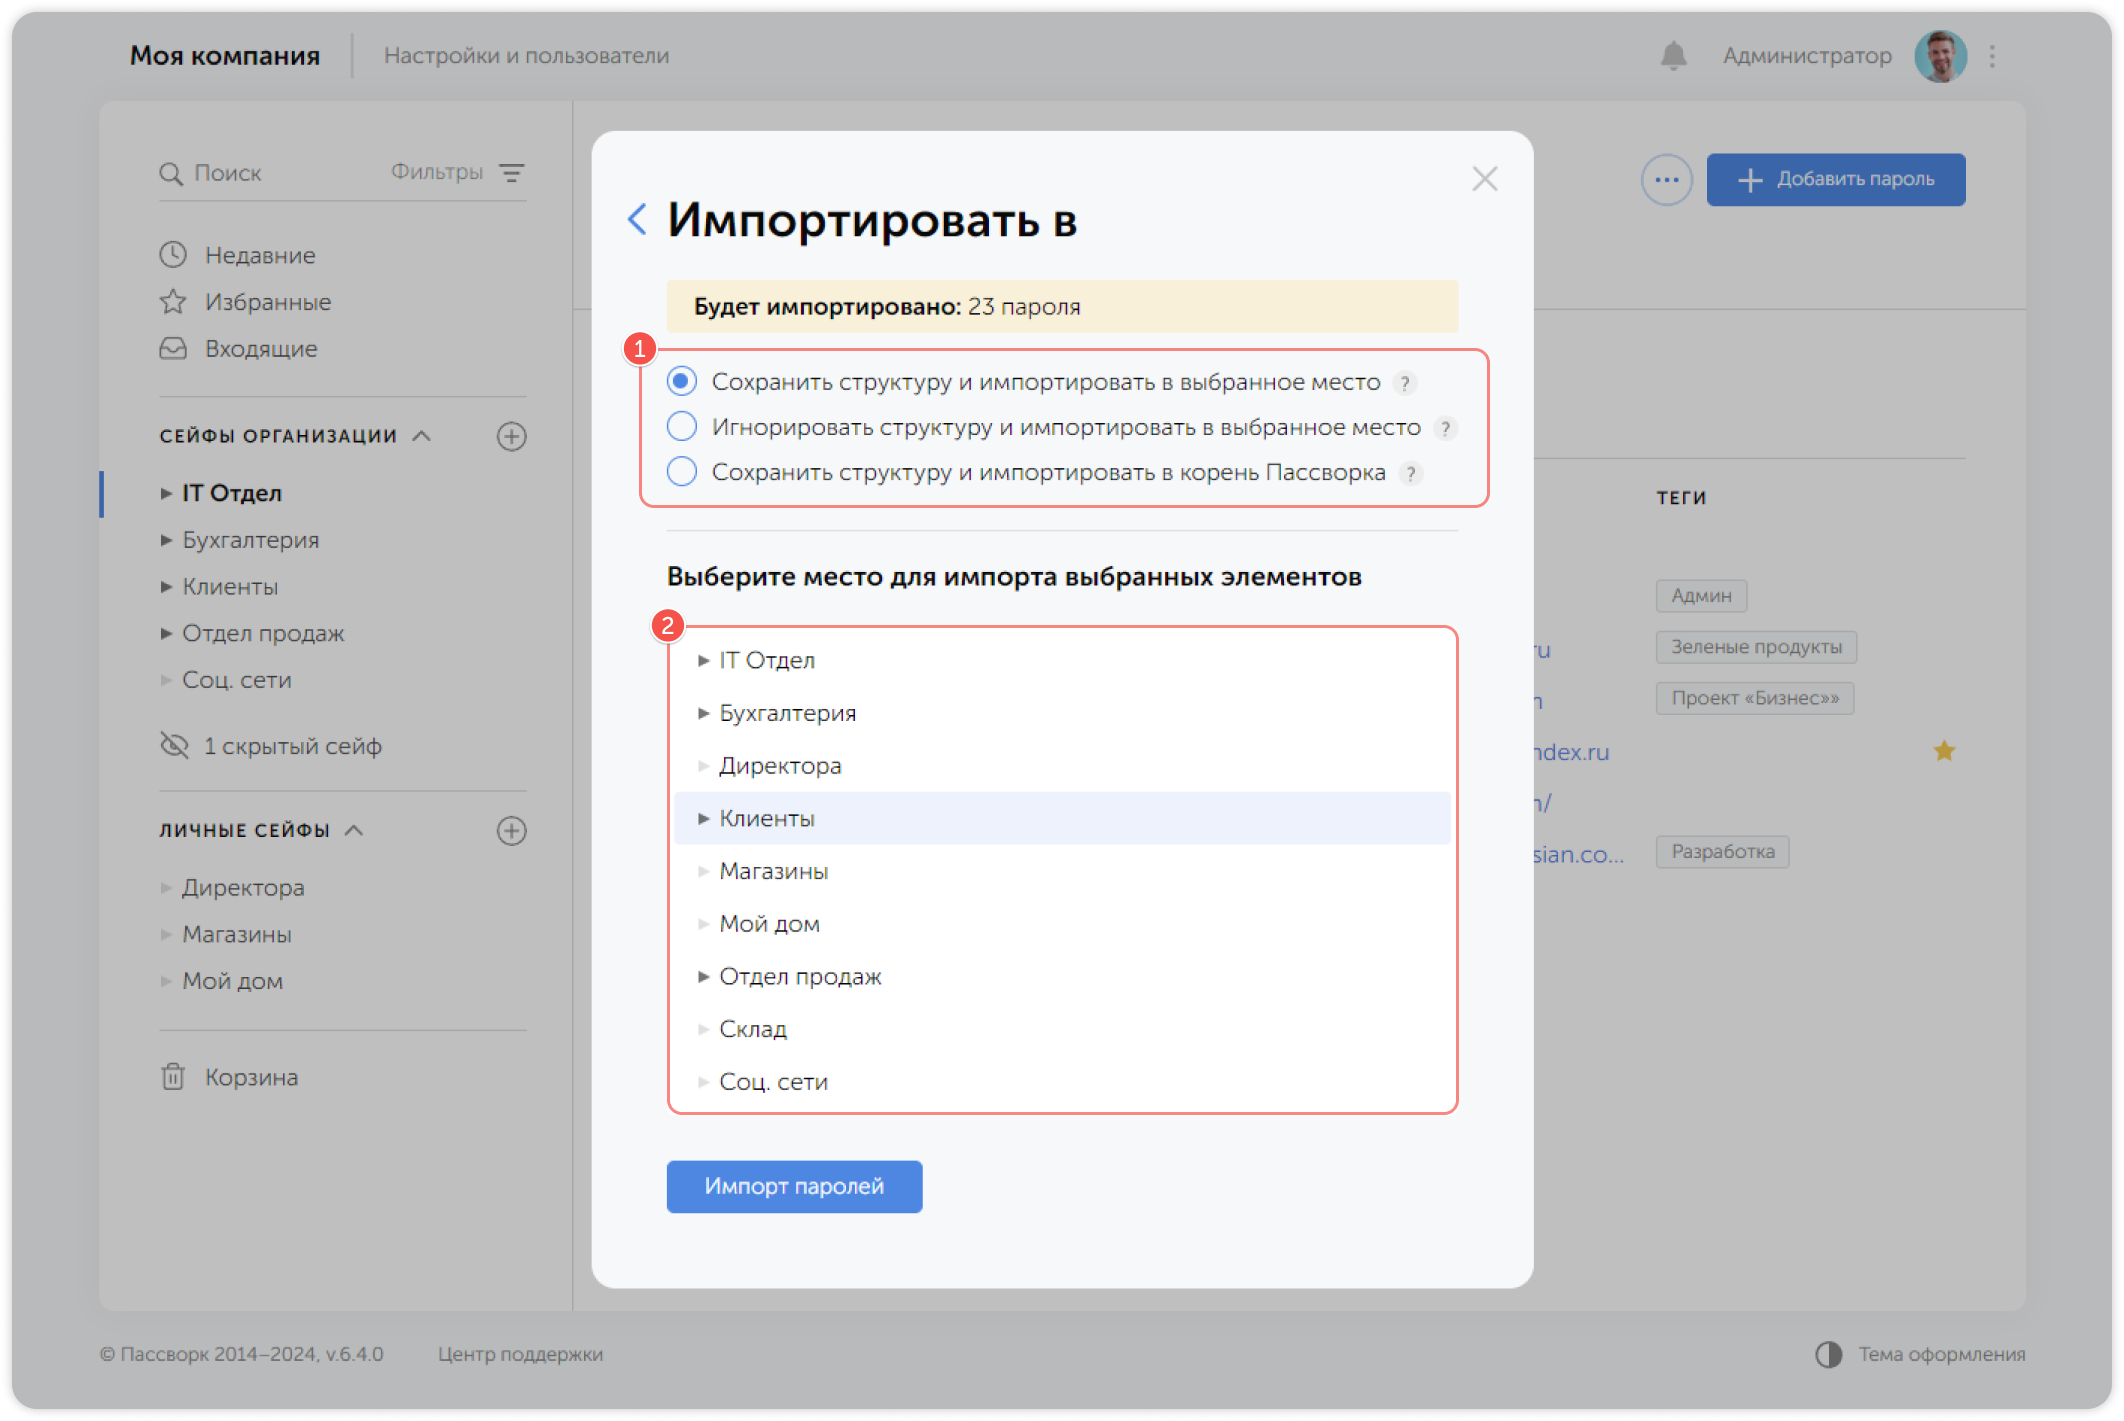This screenshot has height=1421, width=2124.
Task: Click the Поиск search field
Action: (x=230, y=172)
